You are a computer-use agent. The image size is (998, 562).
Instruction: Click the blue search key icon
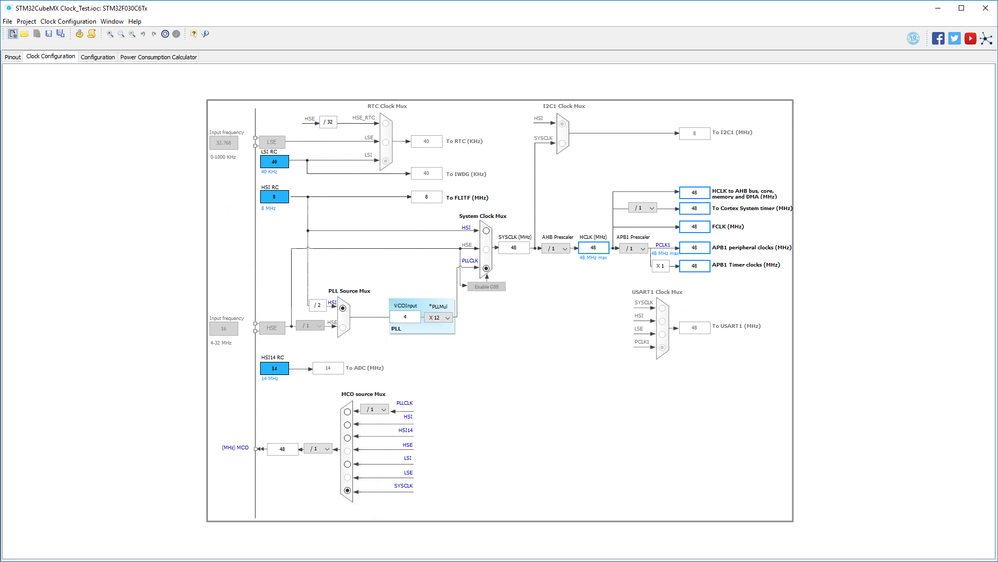205,34
